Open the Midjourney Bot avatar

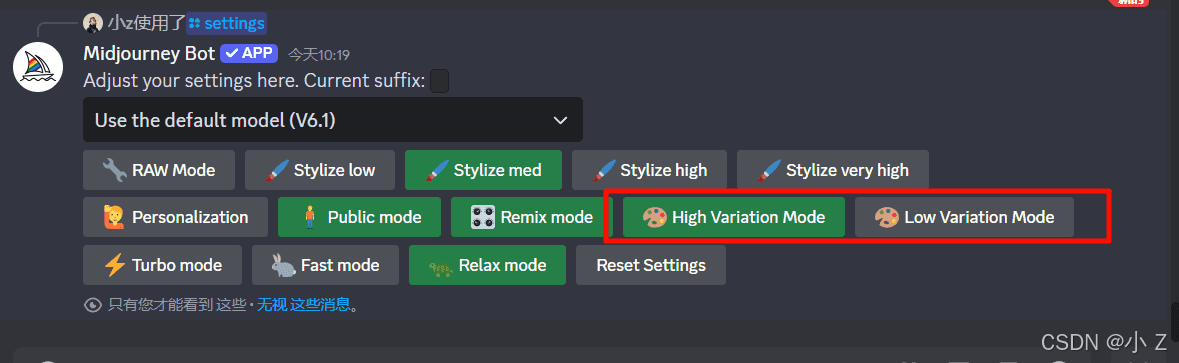(x=38, y=67)
